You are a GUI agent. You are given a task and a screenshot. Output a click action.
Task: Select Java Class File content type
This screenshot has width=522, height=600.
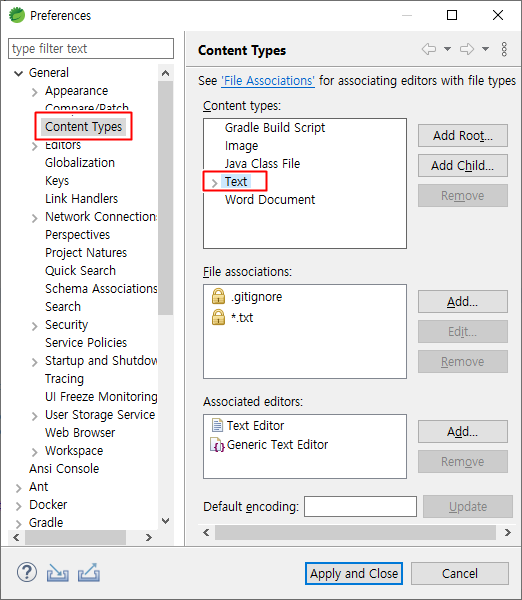[x=262, y=163]
